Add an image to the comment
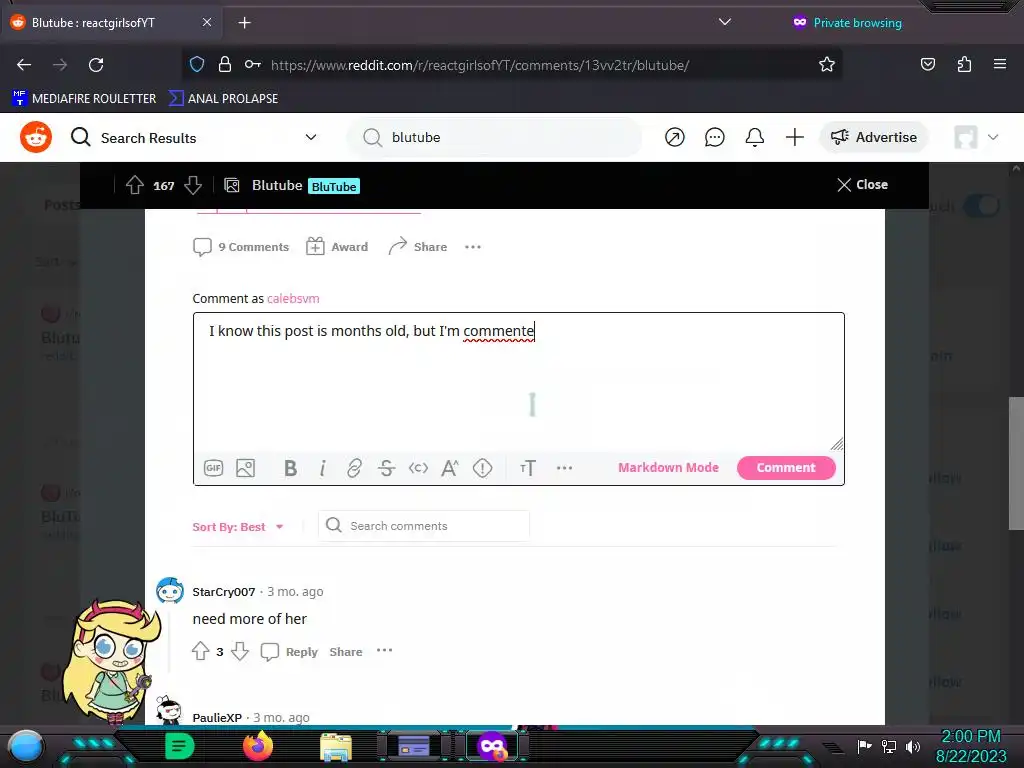Image resolution: width=1024 pixels, height=768 pixels. point(246,468)
